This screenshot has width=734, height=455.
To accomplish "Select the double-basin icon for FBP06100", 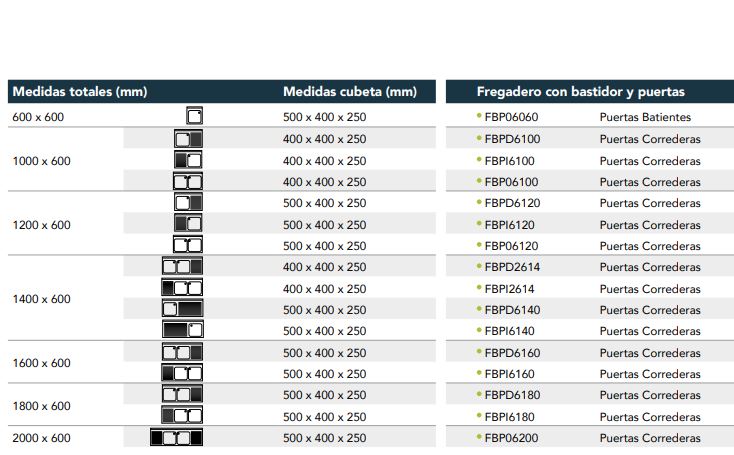I will (188, 181).
